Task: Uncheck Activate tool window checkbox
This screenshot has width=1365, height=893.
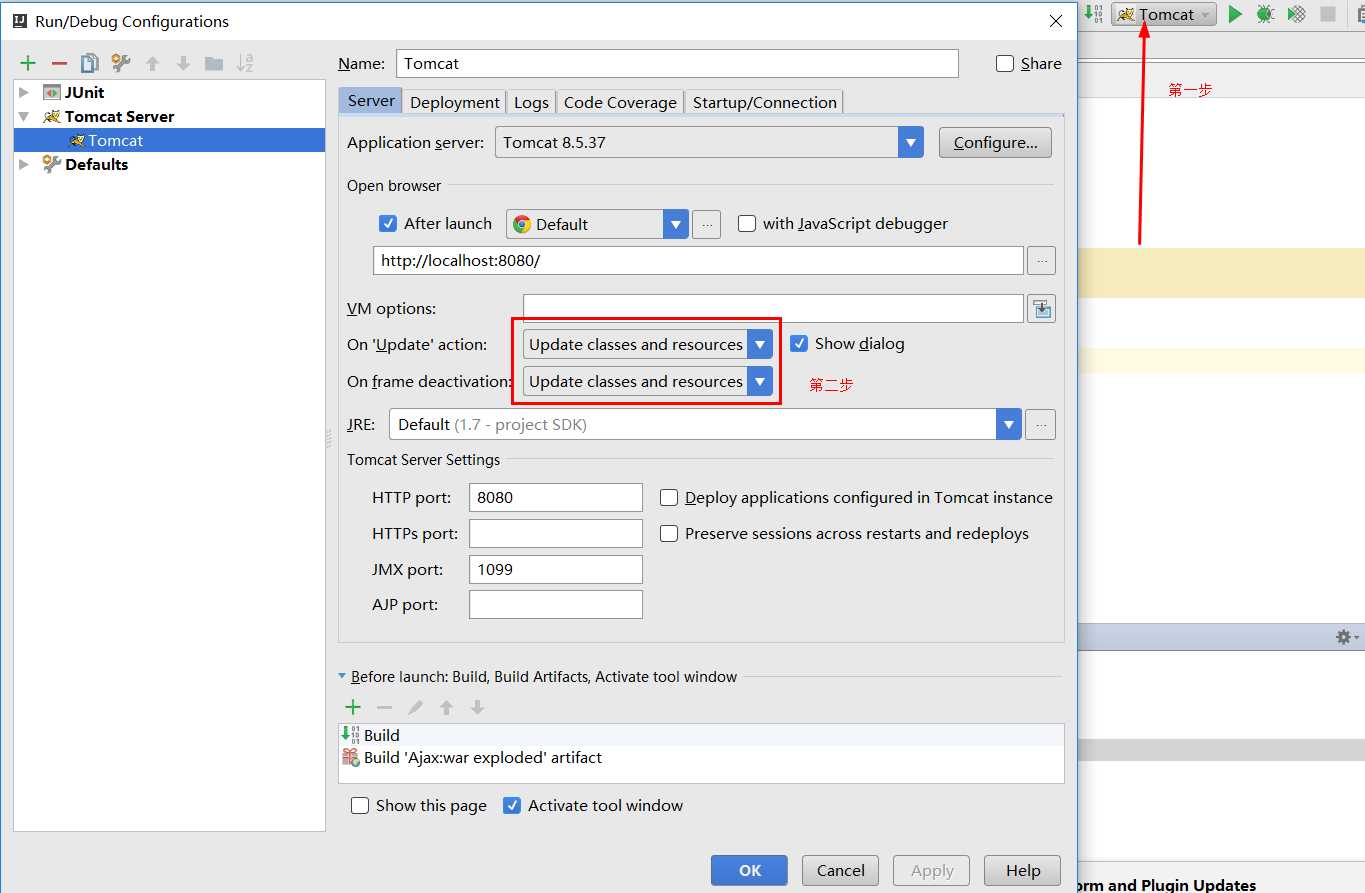Action: [x=512, y=806]
